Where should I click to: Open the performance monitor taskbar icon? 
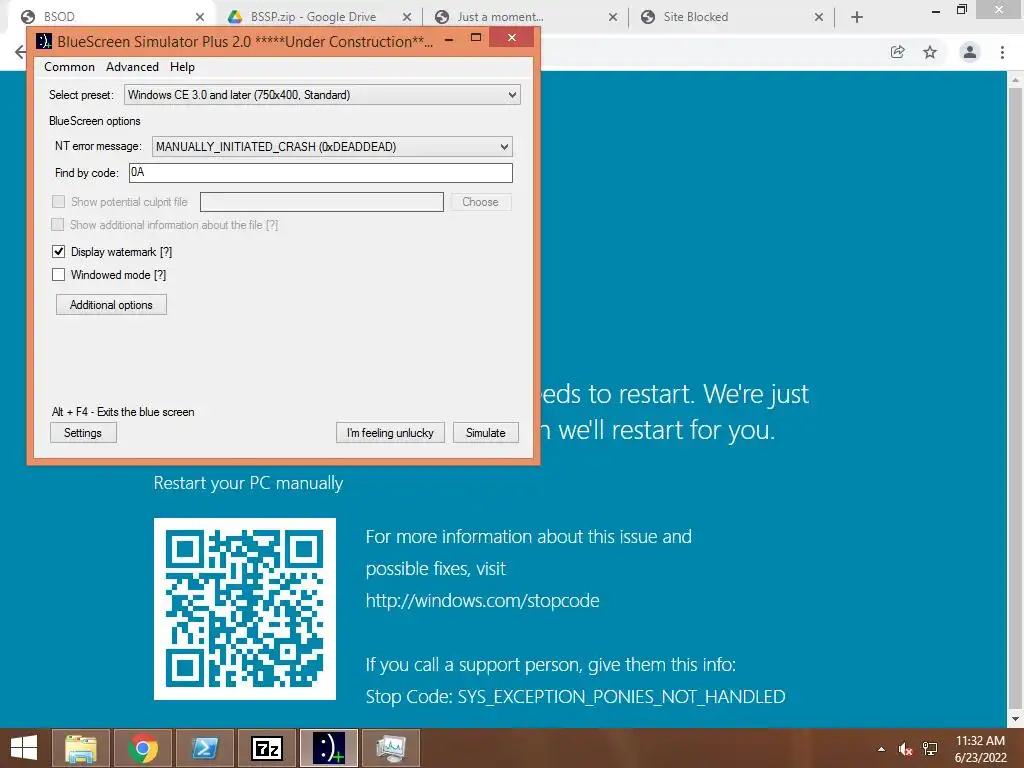(391, 748)
